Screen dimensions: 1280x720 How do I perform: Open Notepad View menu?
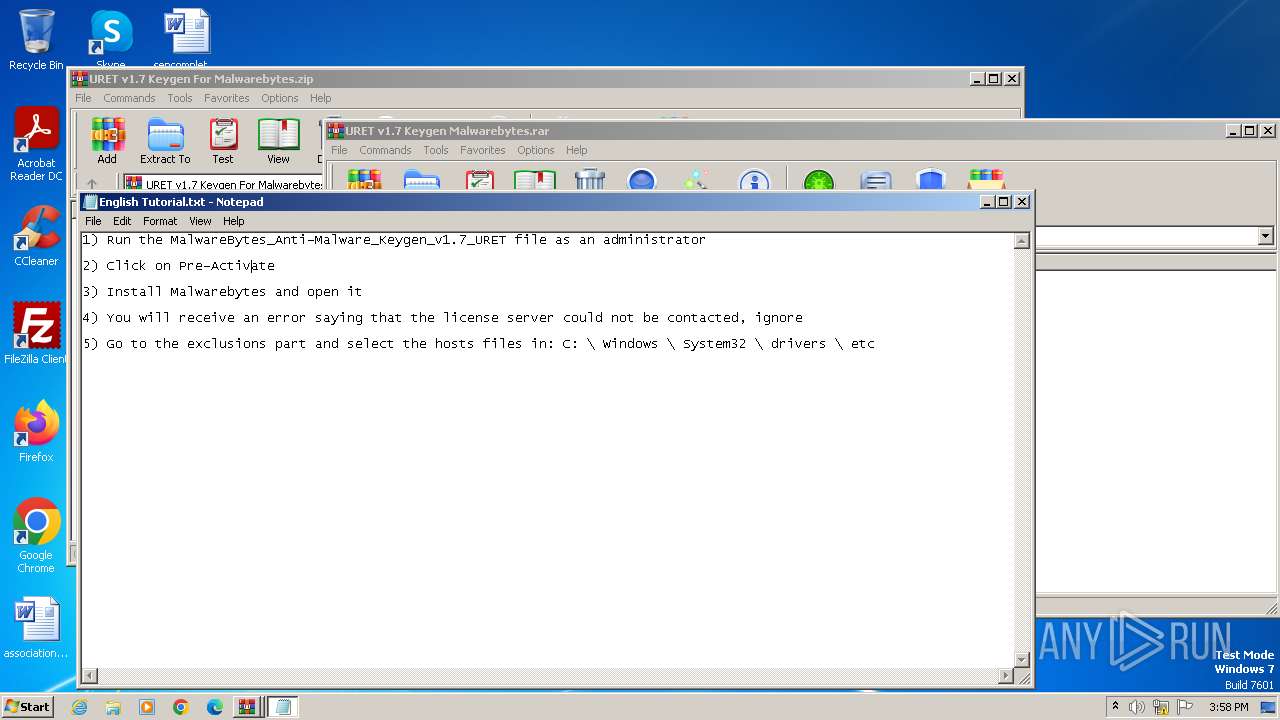(200, 221)
